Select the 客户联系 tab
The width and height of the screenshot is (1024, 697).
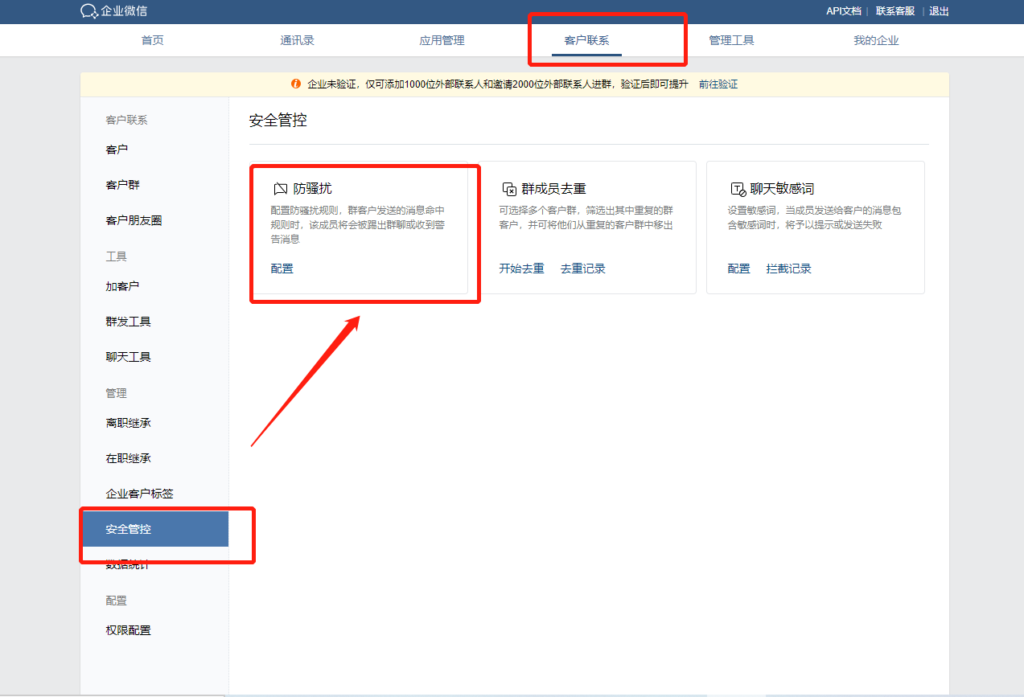(x=586, y=41)
